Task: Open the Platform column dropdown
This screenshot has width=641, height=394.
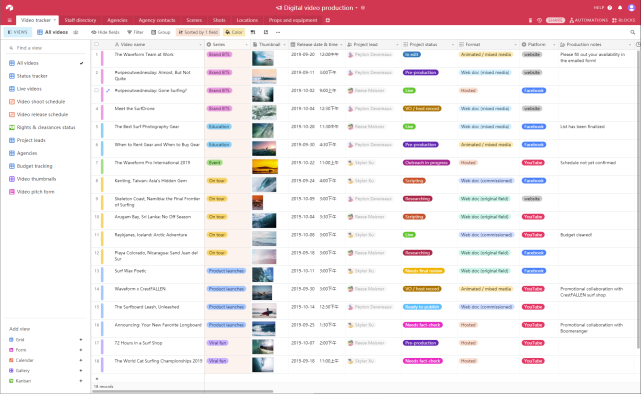Action: (x=554, y=45)
